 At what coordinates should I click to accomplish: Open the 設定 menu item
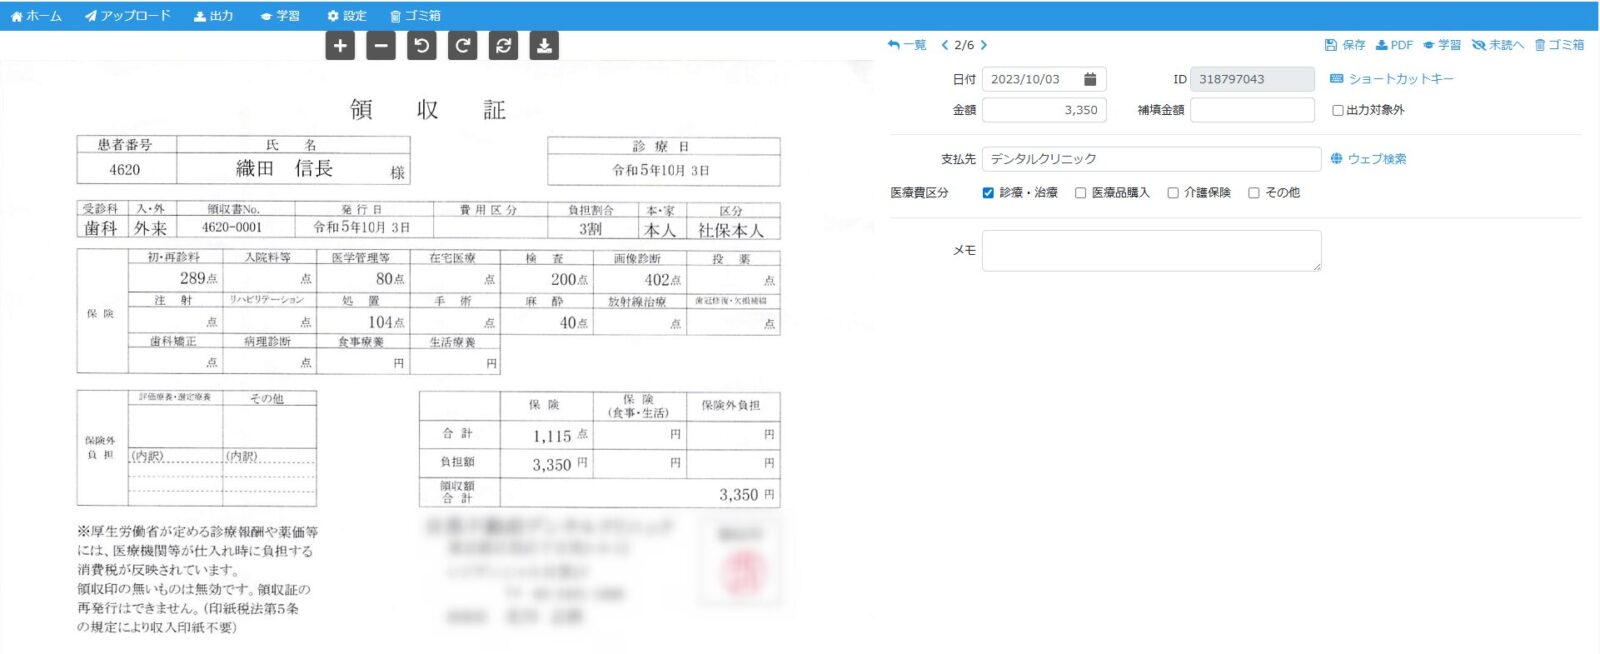point(347,16)
